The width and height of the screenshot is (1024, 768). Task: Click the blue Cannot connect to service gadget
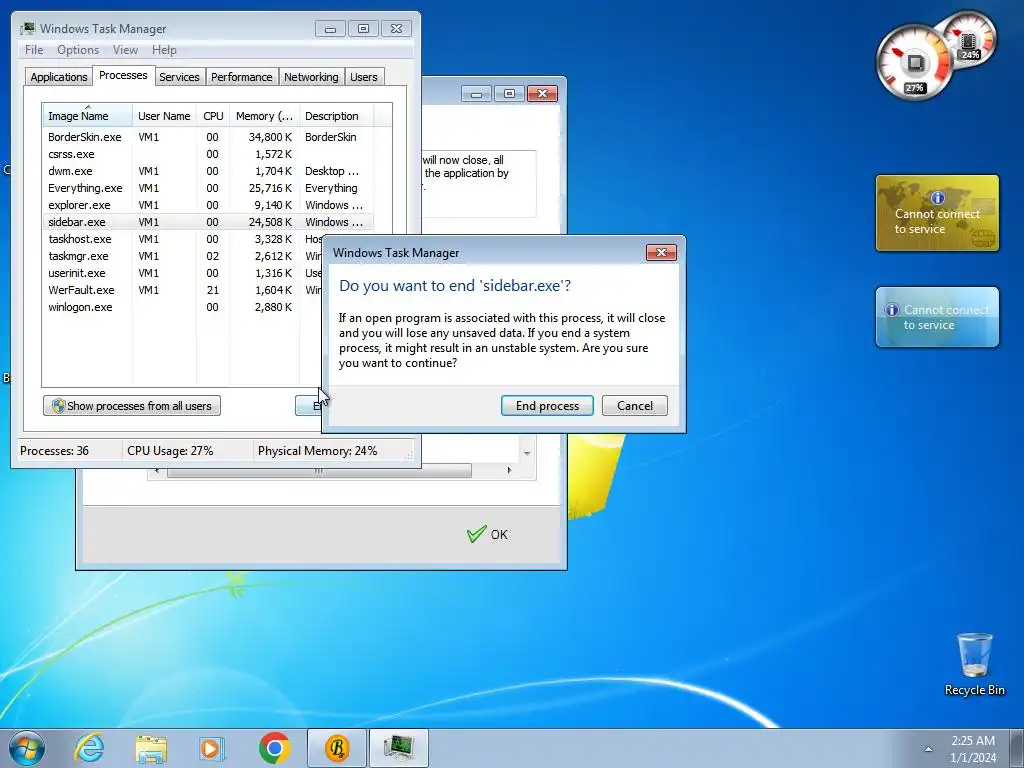pos(937,317)
